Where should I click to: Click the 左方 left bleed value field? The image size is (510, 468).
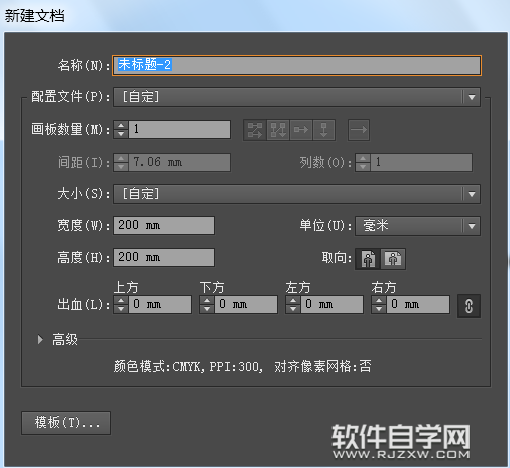tap(332, 304)
